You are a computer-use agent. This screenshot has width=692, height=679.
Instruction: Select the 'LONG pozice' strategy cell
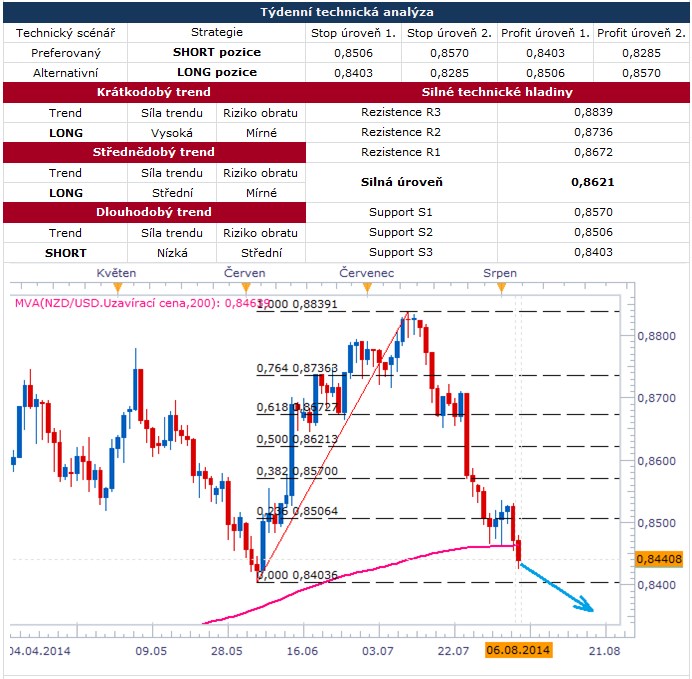217,72
